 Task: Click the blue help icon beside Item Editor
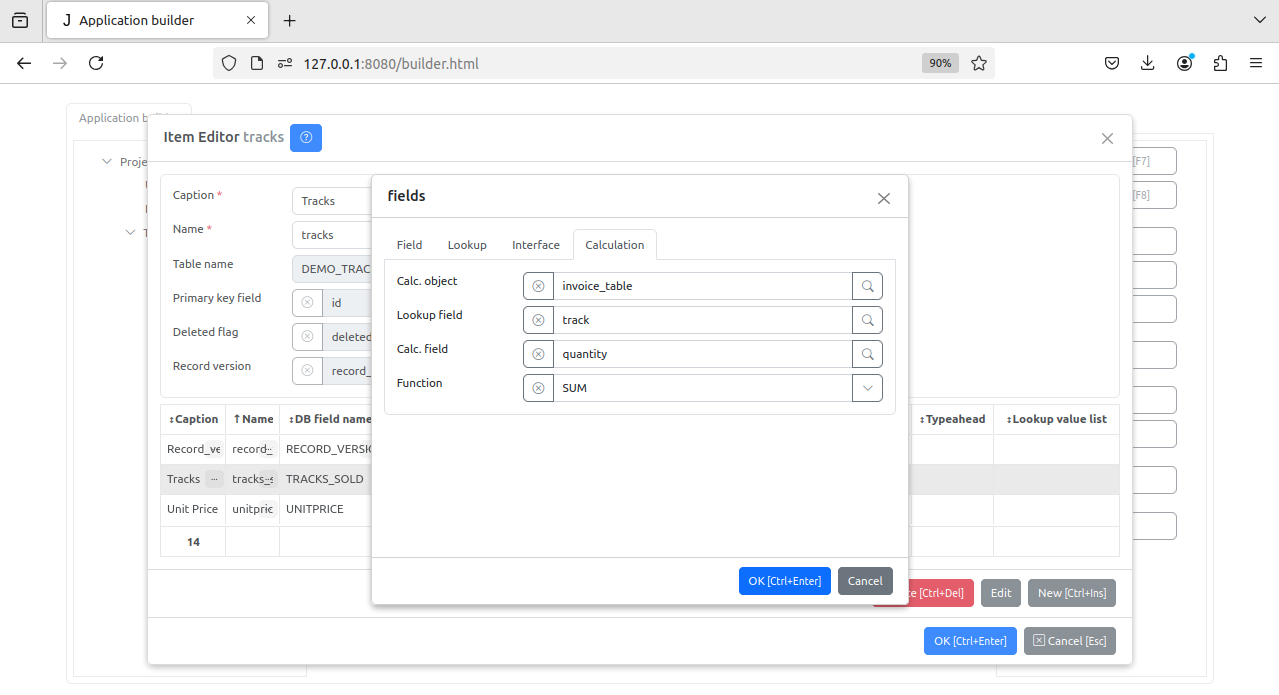tap(306, 138)
